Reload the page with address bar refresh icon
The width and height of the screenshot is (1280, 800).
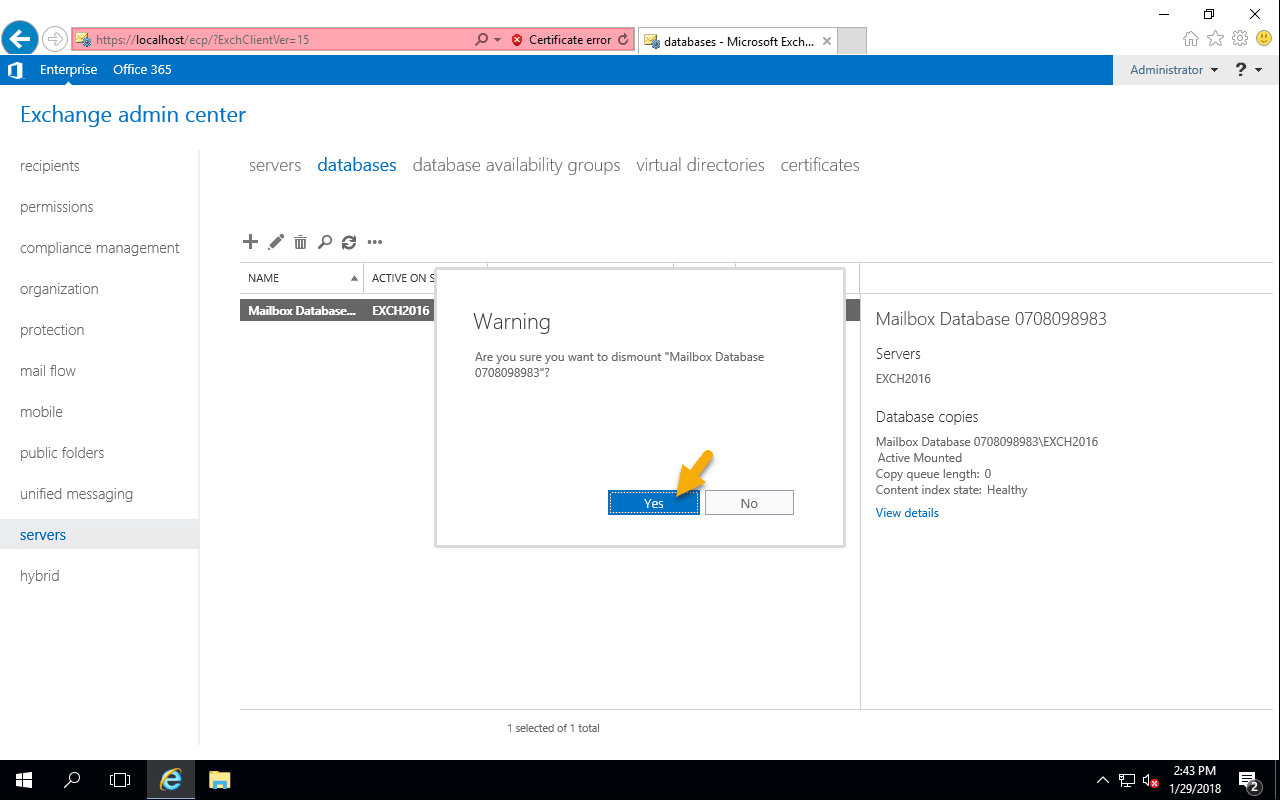click(624, 40)
